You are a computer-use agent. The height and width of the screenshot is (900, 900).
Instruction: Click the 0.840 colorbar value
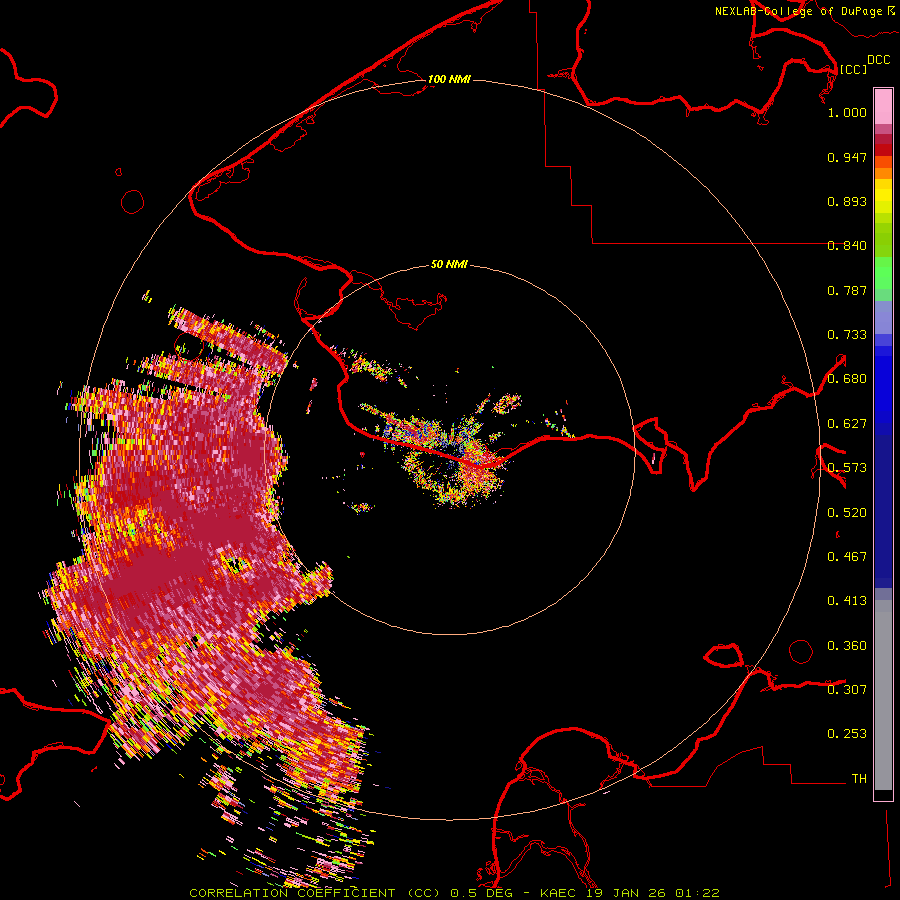pyautogui.click(x=847, y=246)
